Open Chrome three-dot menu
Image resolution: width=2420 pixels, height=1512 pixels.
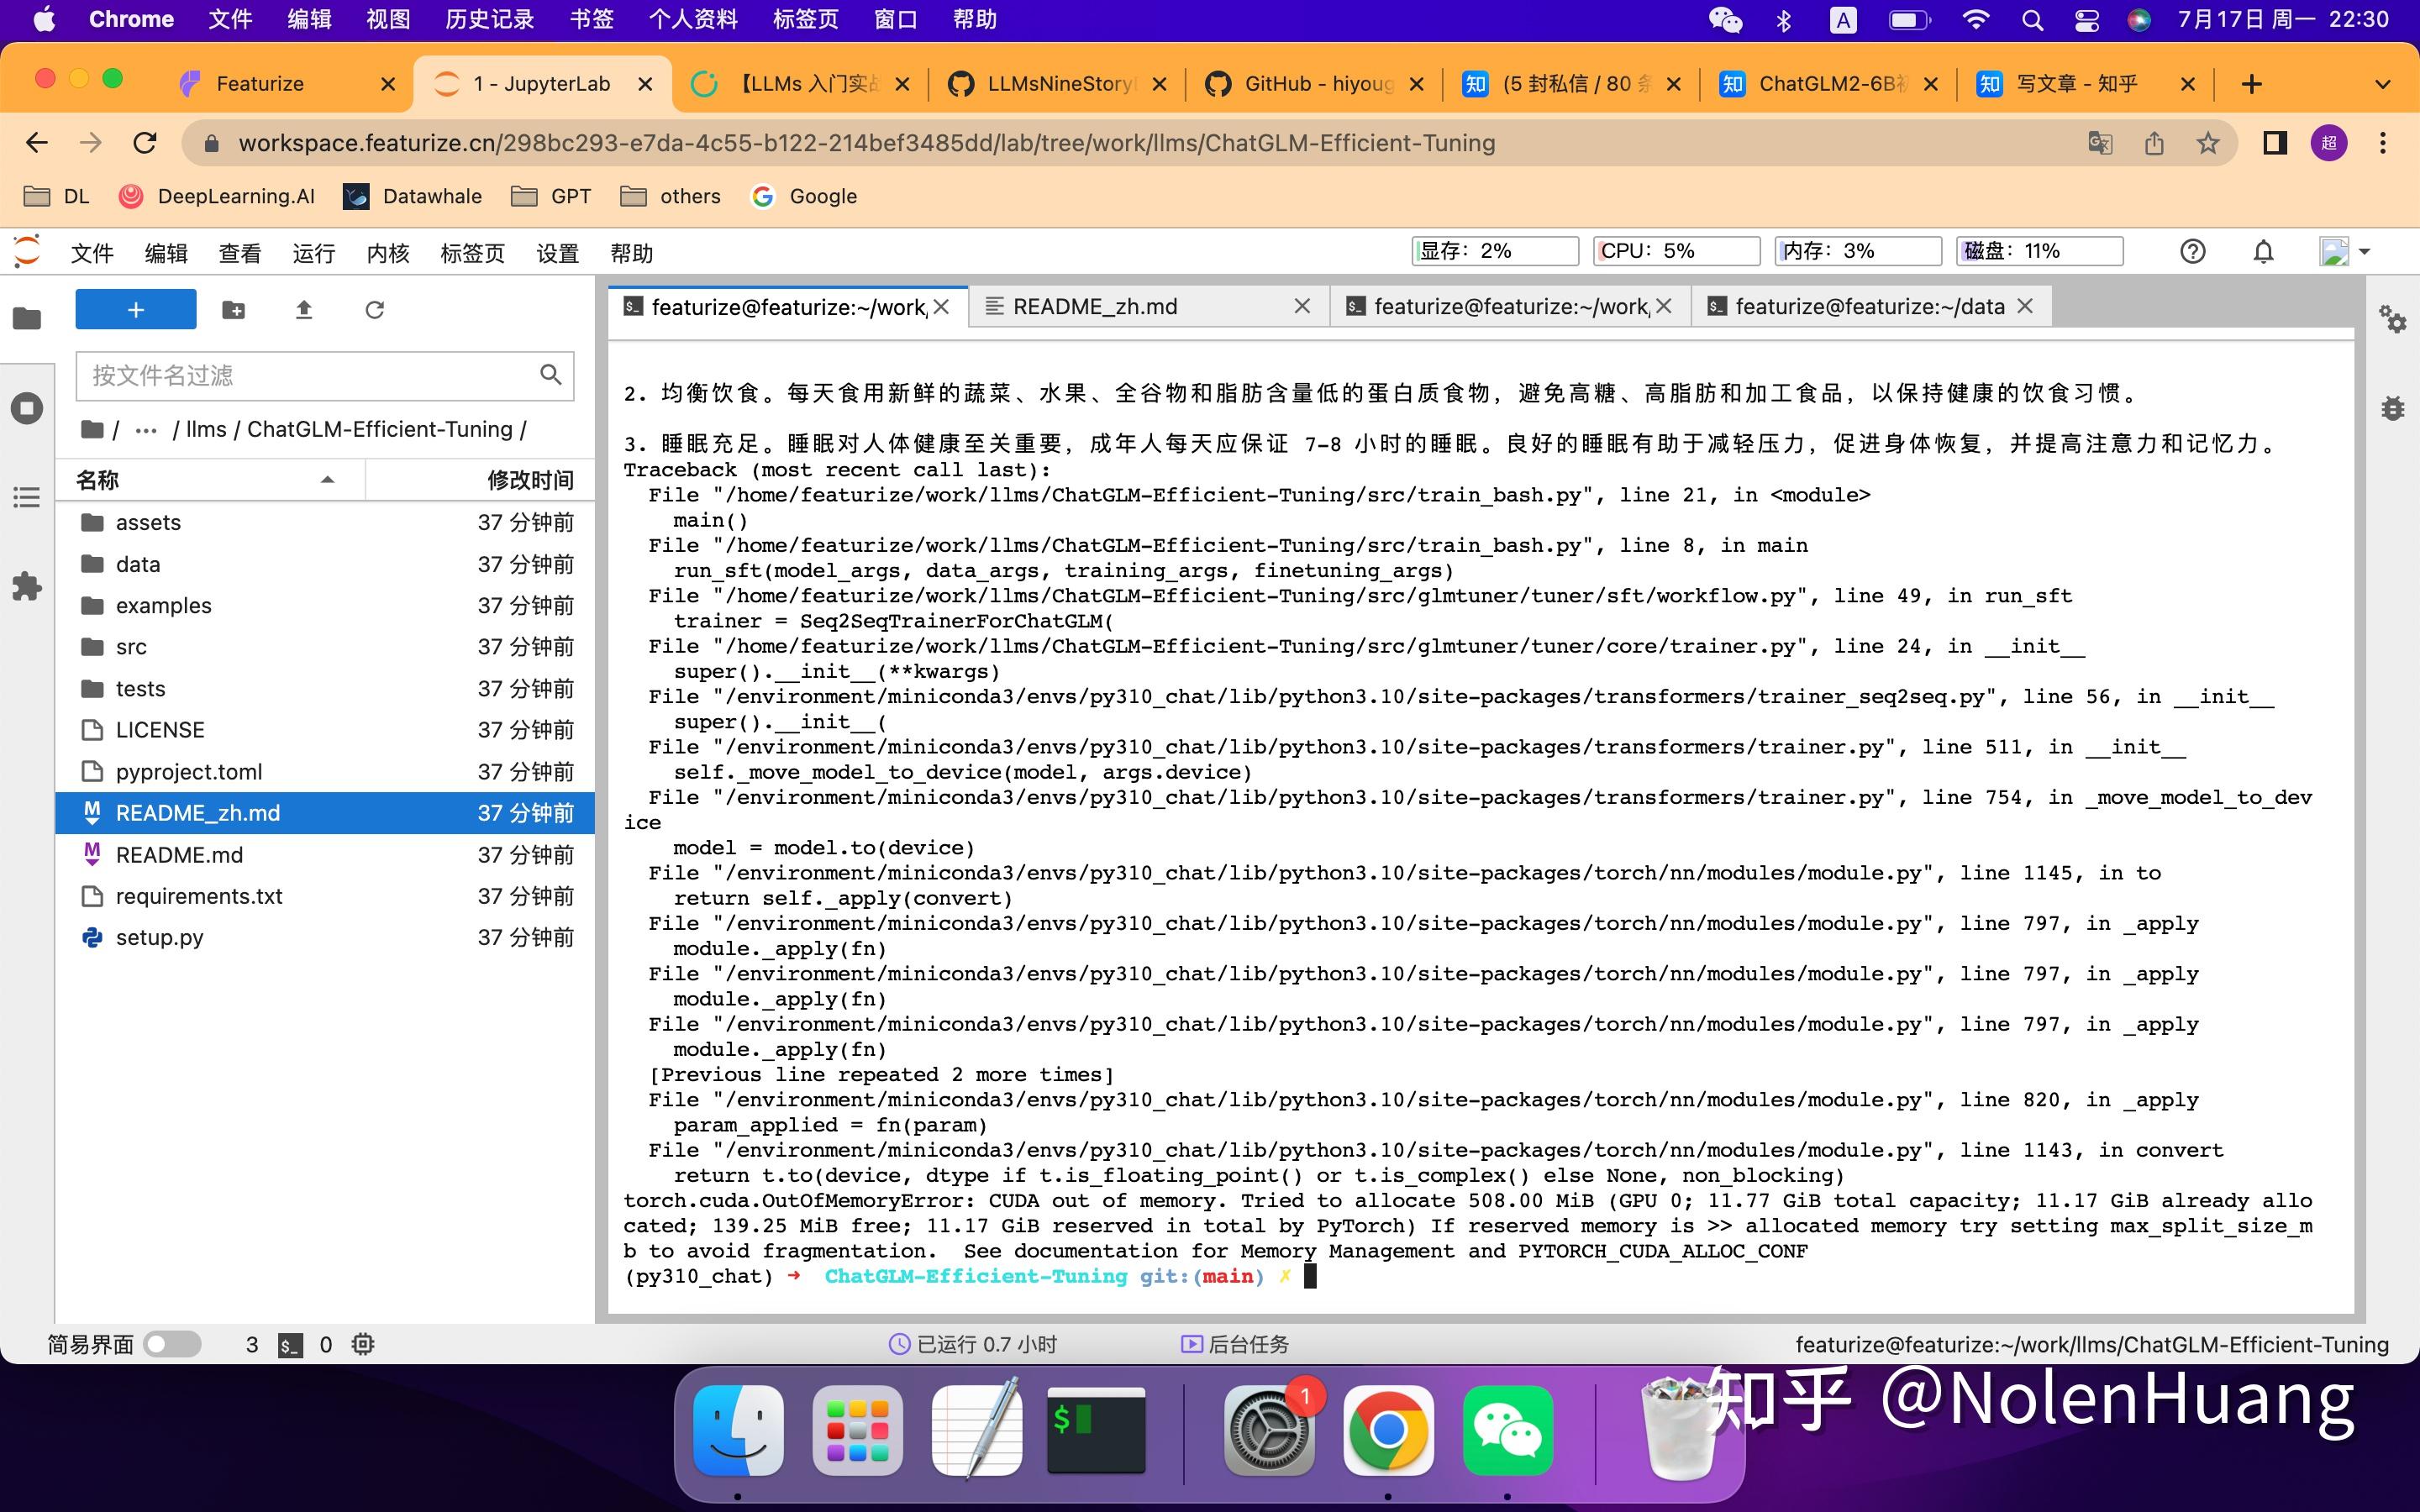tap(2383, 143)
